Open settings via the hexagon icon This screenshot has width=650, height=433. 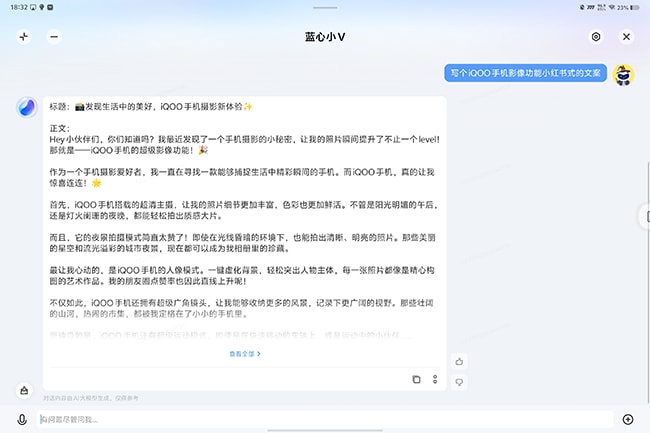(596, 37)
